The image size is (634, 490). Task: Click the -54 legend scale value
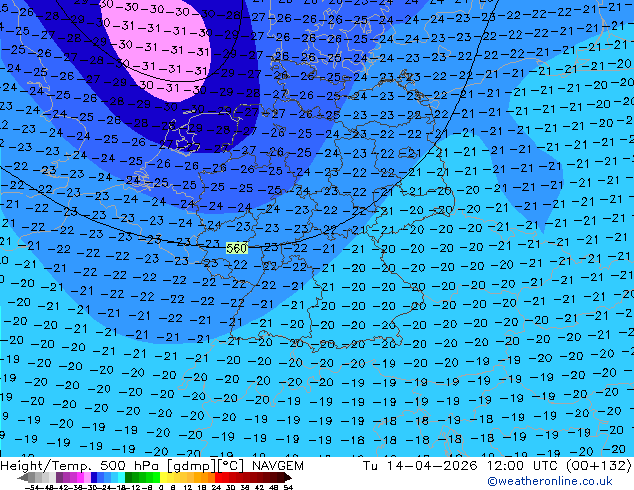(x=32, y=487)
